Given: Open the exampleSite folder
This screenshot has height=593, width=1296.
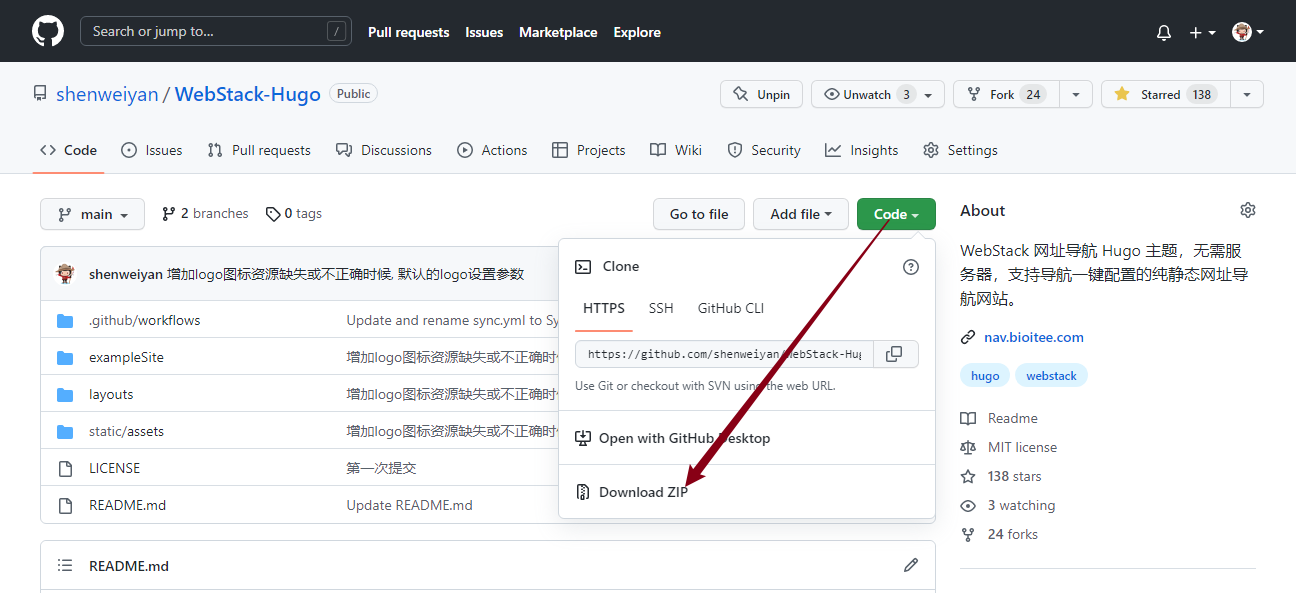Looking at the screenshot, I should pyautogui.click(x=126, y=357).
